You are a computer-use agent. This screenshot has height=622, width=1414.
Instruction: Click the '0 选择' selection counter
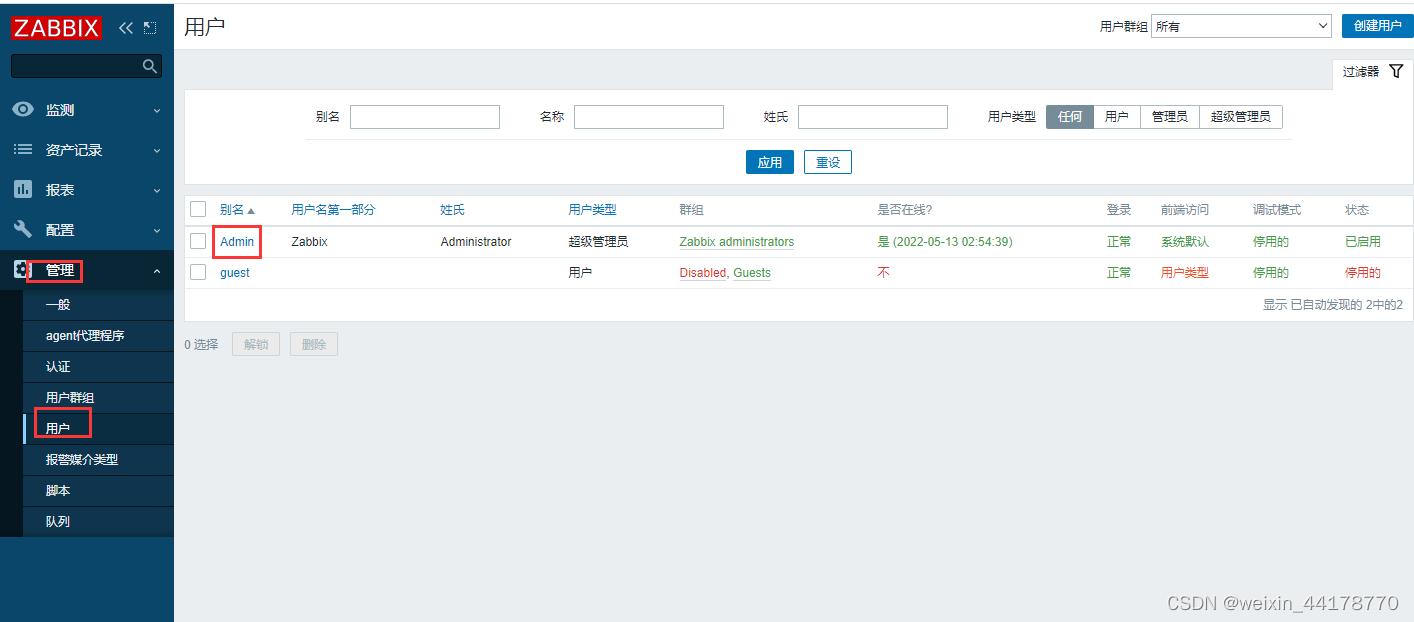pyautogui.click(x=201, y=344)
